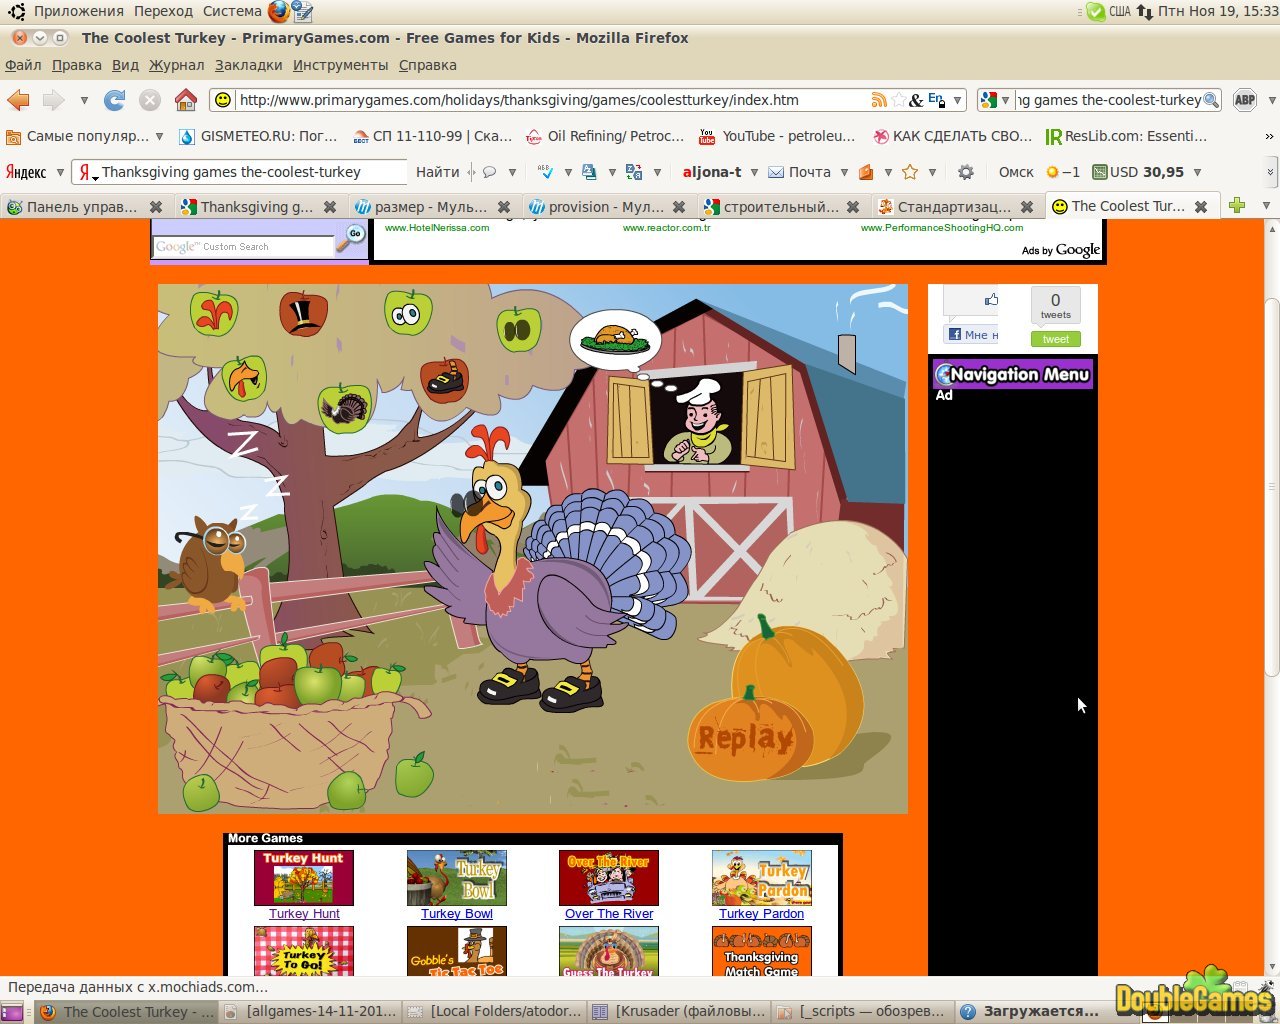This screenshot has height=1024, width=1280.
Task: Open the GISMETEO.RU bookmark
Action: tap(258, 136)
